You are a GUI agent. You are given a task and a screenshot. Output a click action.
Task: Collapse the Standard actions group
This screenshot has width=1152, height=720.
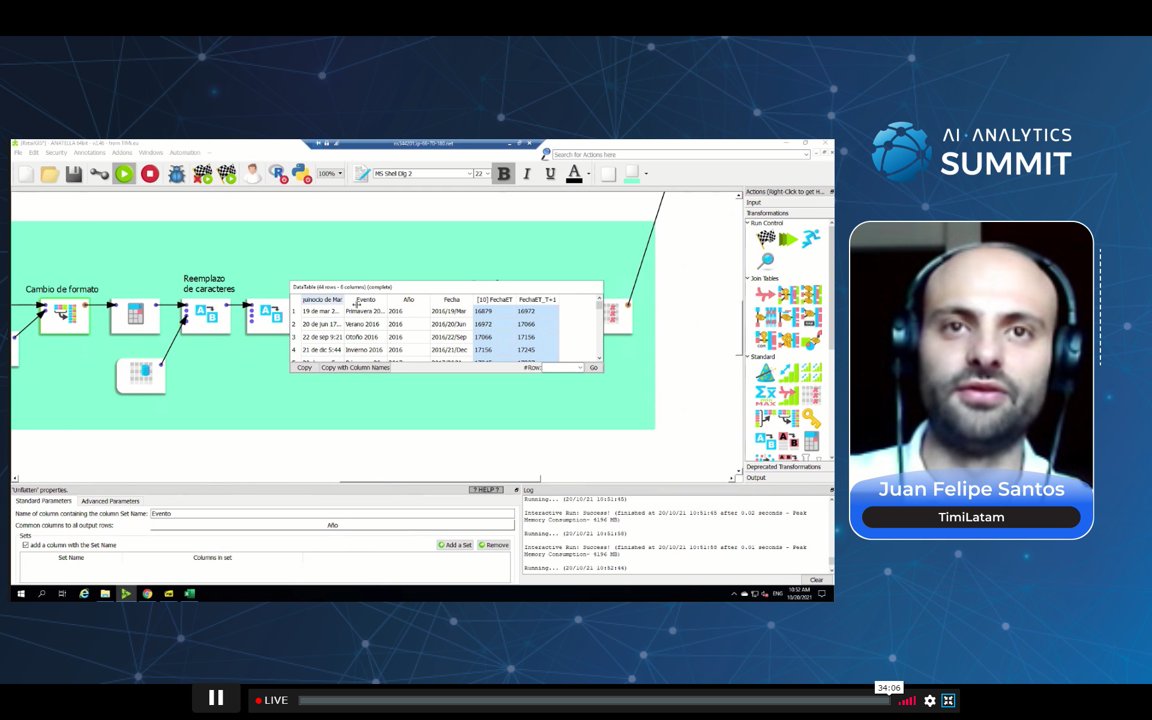[x=748, y=357]
